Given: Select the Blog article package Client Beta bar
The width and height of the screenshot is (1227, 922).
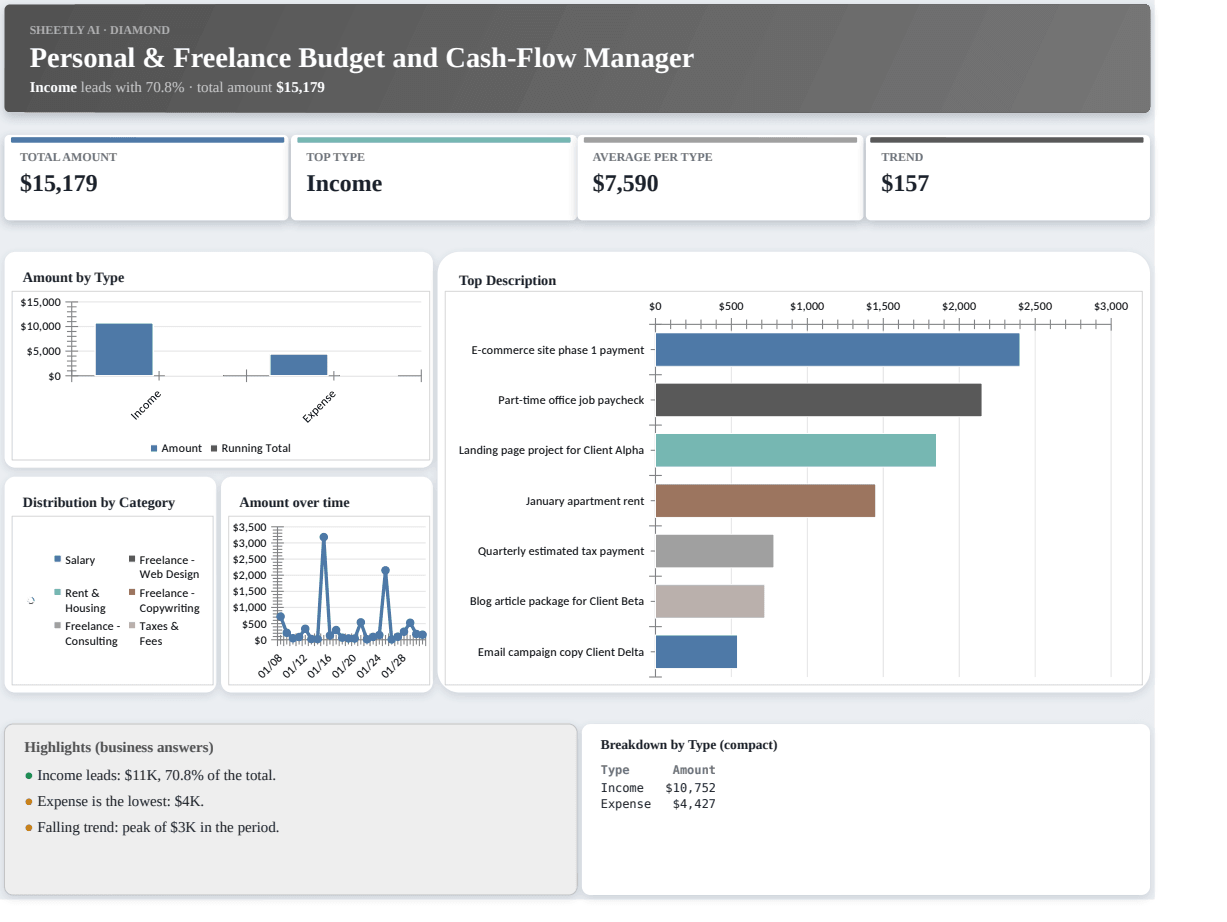Looking at the screenshot, I should (x=710, y=601).
